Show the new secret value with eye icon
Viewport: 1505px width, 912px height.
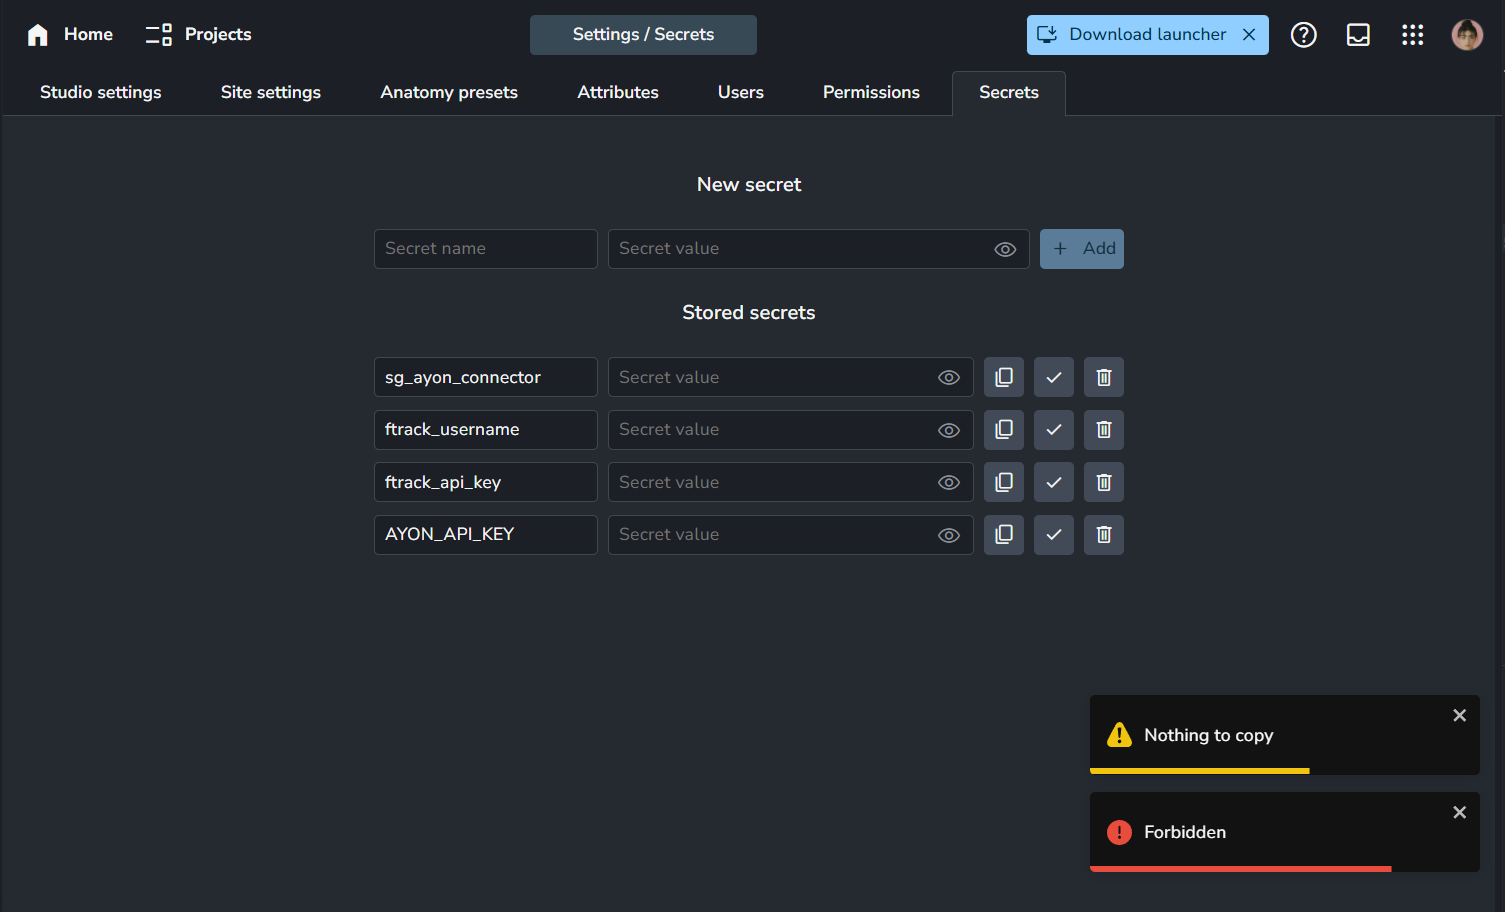point(1005,249)
